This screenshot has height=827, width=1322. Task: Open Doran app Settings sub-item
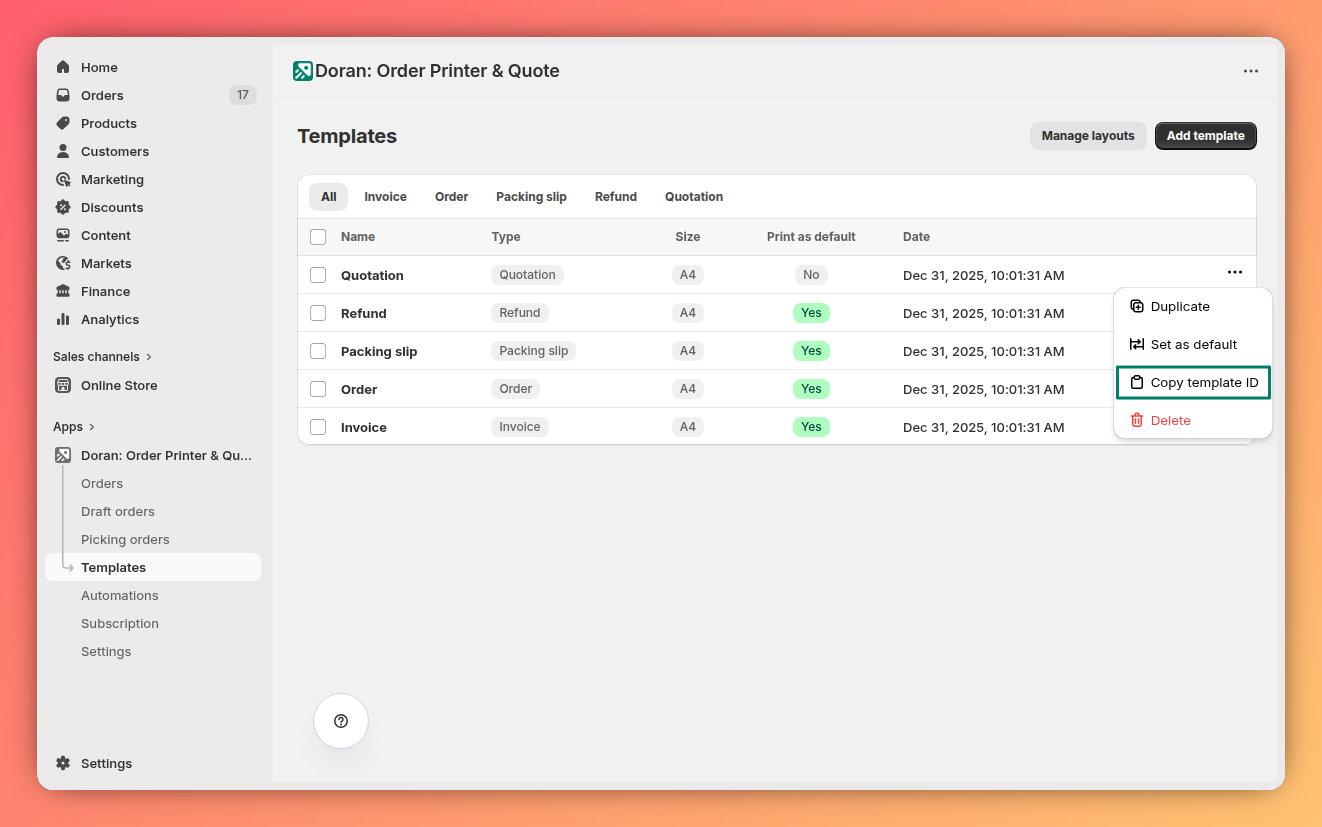pos(106,651)
